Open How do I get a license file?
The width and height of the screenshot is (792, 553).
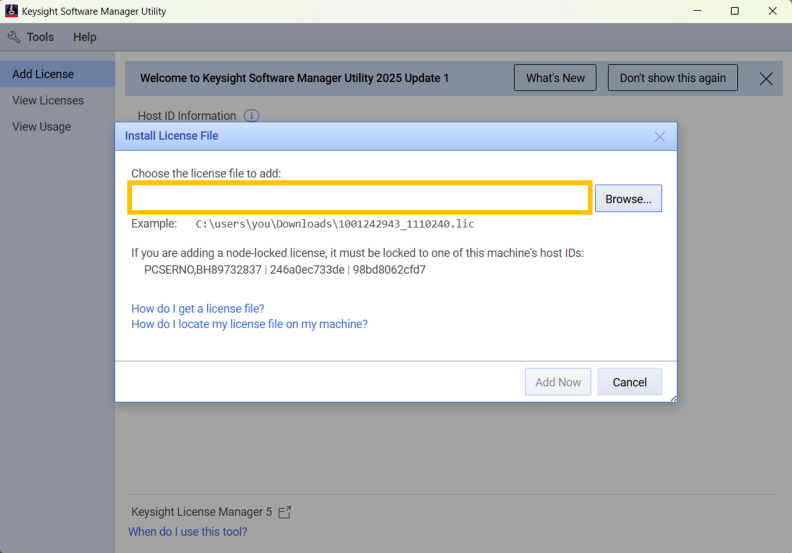tap(197, 309)
